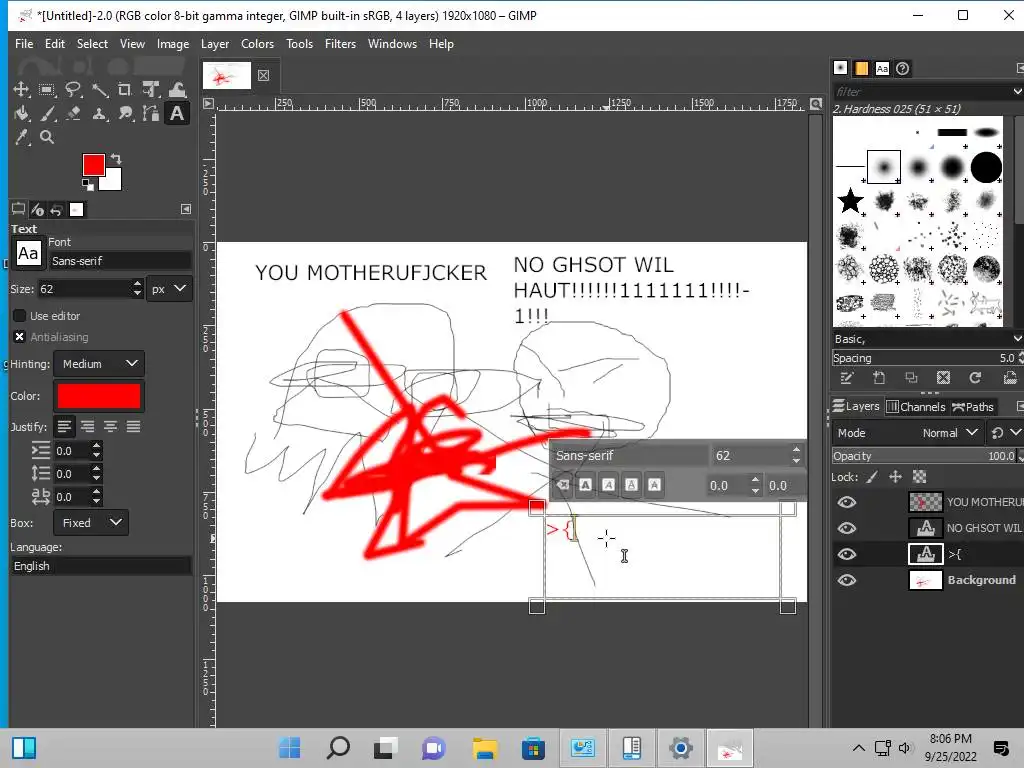Click the Refresh brushes icon
This screenshot has height=768, width=1024.
(x=975, y=377)
